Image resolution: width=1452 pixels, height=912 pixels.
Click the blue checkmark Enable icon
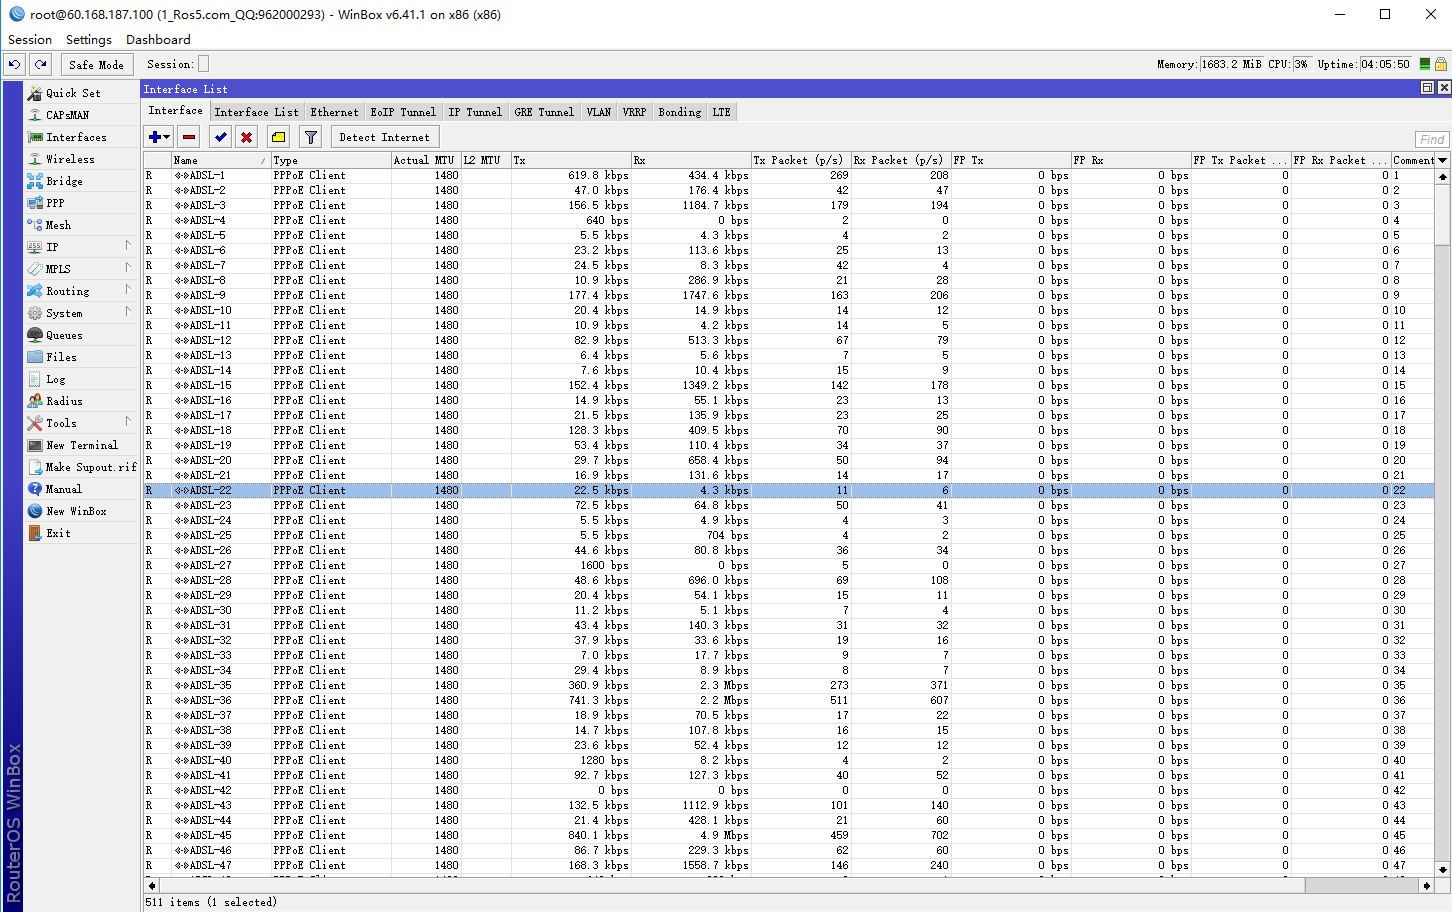[221, 137]
